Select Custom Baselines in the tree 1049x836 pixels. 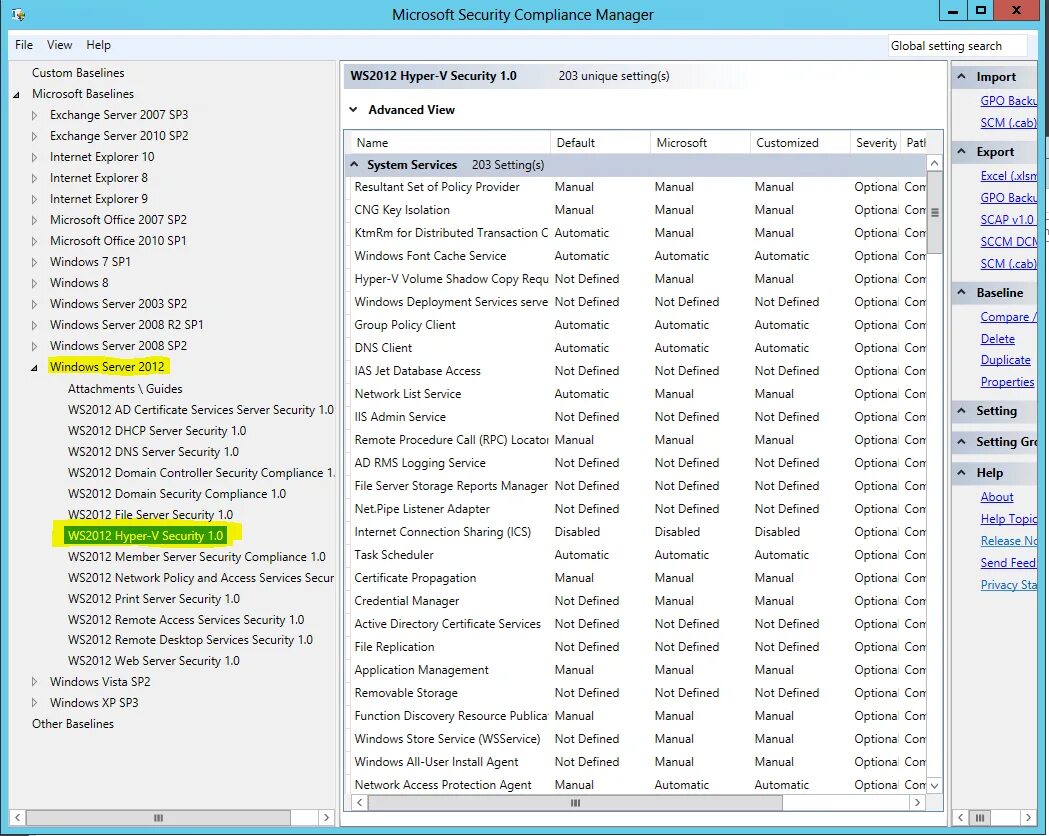pos(78,73)
